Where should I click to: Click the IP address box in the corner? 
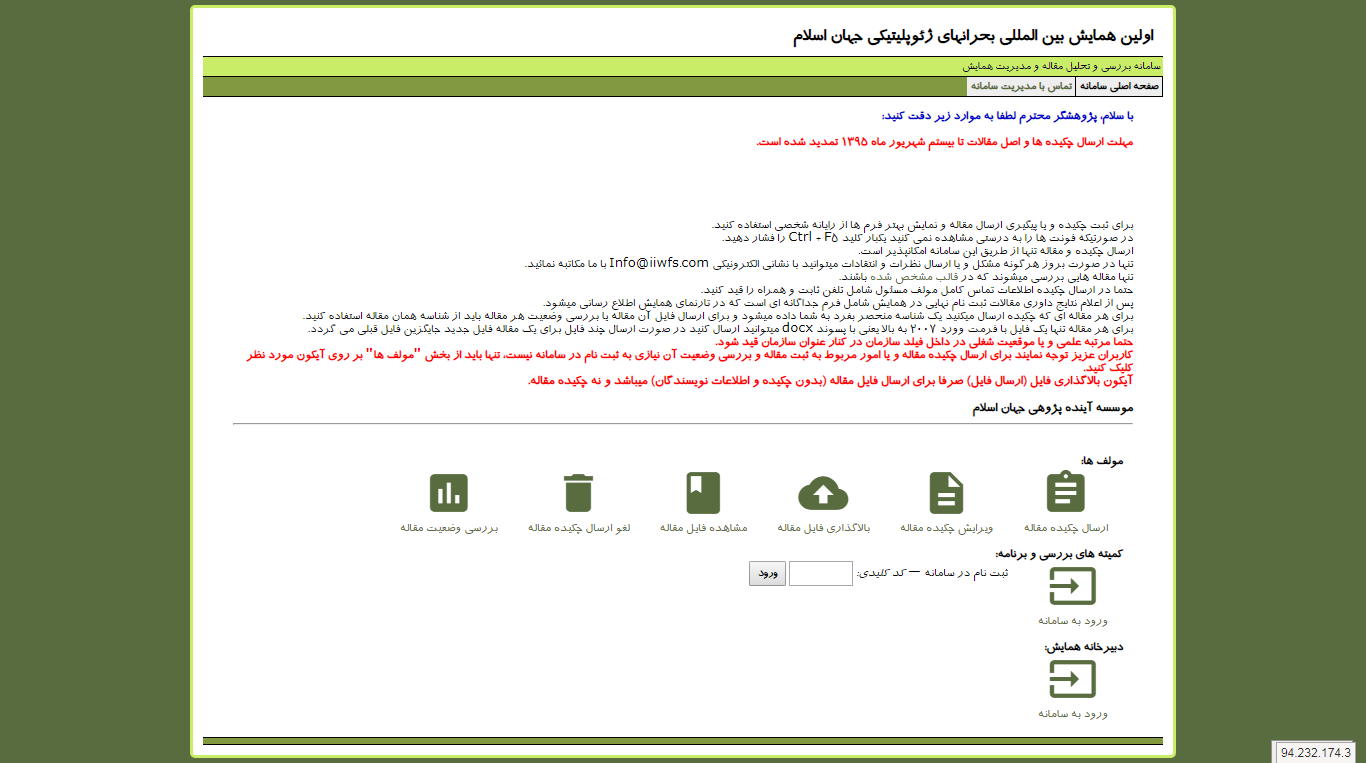(x=1314, y=750)
